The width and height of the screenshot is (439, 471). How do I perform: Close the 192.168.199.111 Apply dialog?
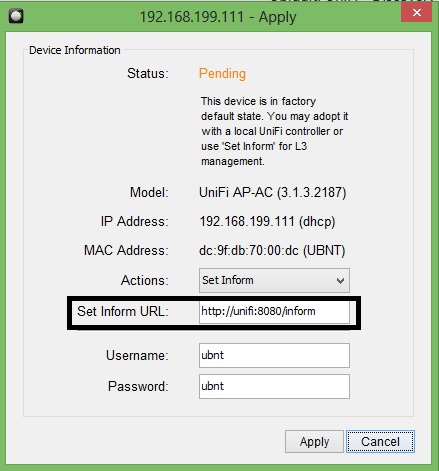417,13
